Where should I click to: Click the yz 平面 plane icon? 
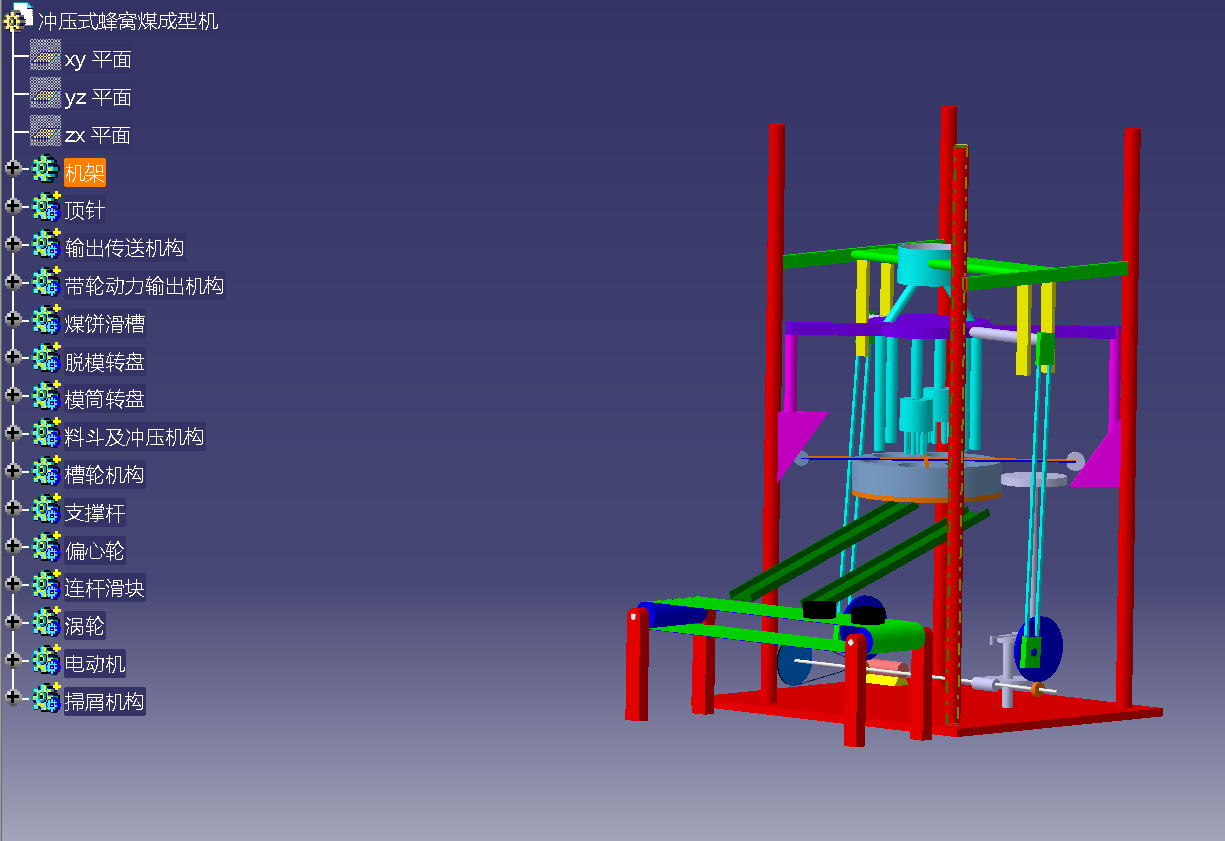click(45, 93)
